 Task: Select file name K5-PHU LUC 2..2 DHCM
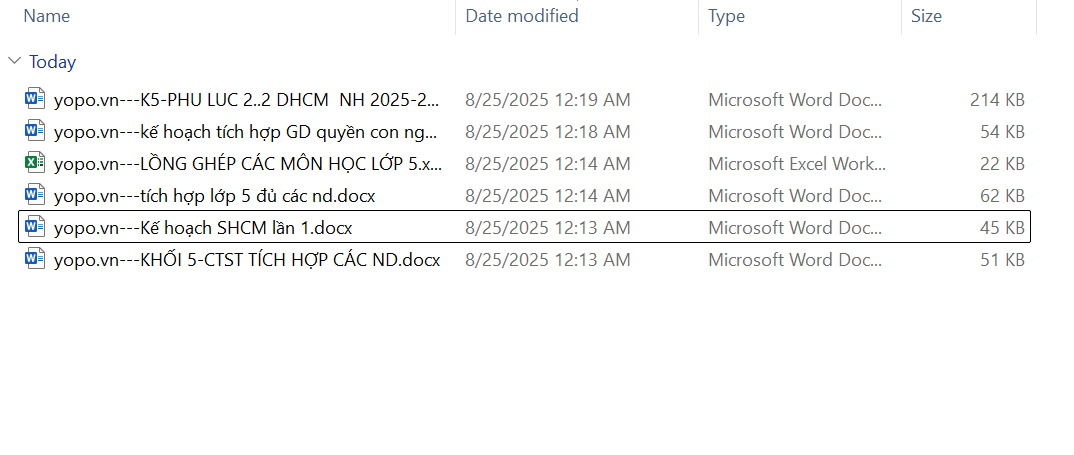coord(247,100)
